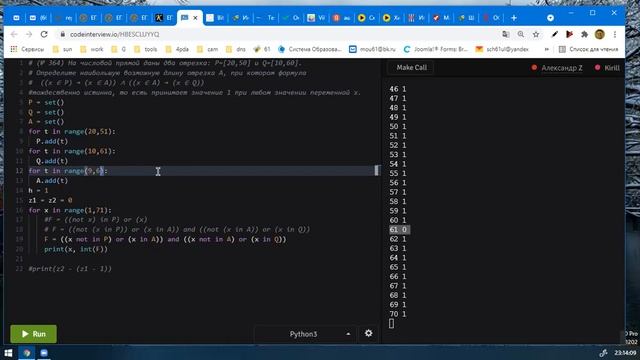The image size is (640, 360).
Task: Click the red flag extension icon
Action: click(x=569, y=35)
